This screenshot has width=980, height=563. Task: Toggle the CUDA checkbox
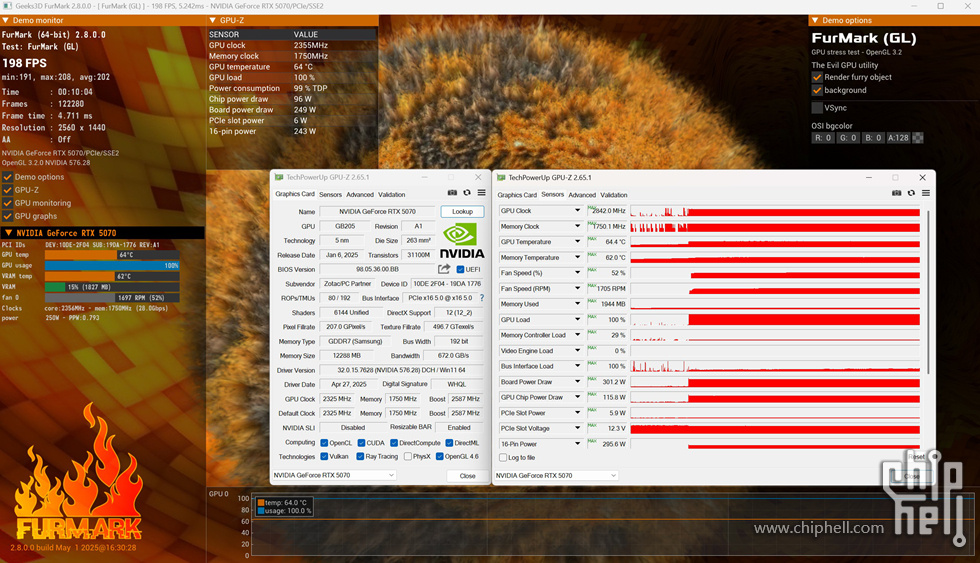361,443
